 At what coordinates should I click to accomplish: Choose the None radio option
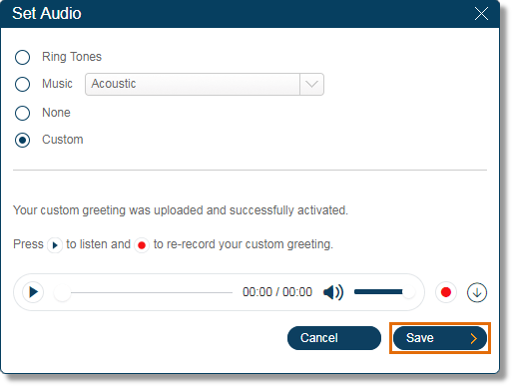point(22,113)
